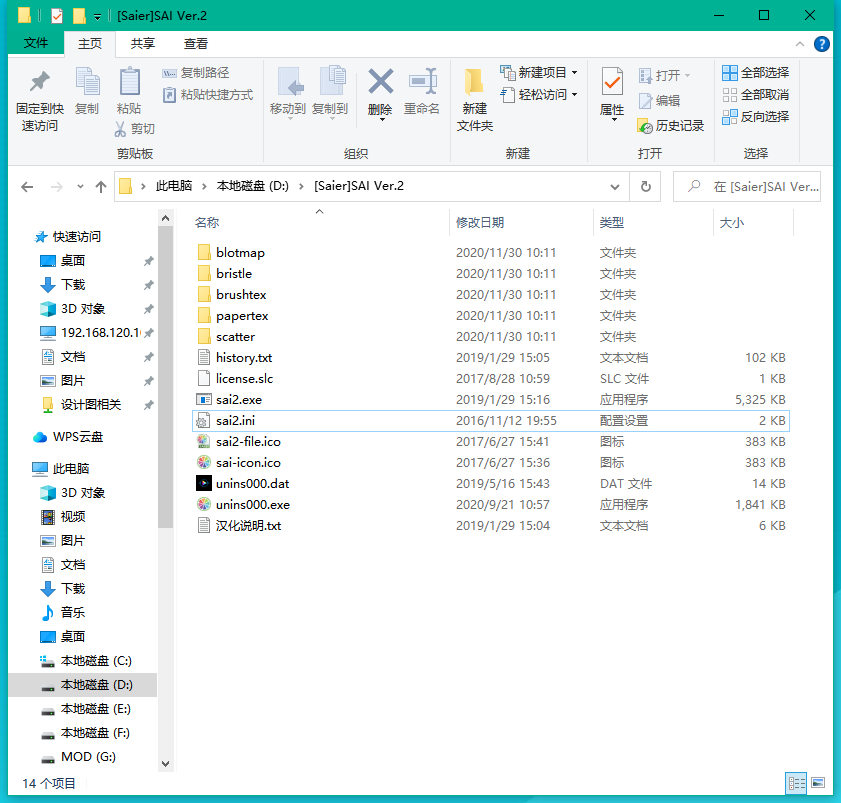Open the New Item (新建项目) dropdown
Image resolution: width=841 pixels, height=803 pixels.
(538, 72)
